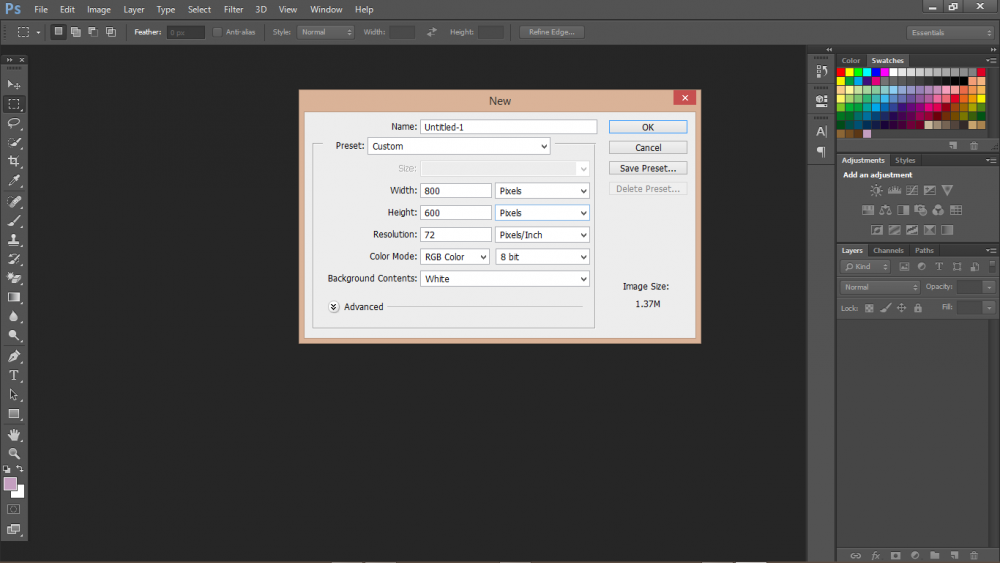Screen dimensions: 1000x563
Task: Select the Horizontal Type tool
Action: pyautogui.click(x=14, y=376)
